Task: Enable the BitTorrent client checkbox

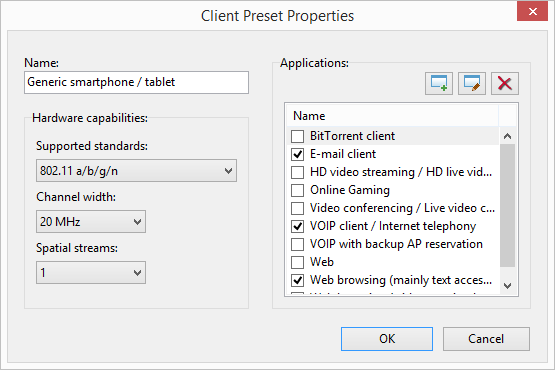Action: tap(297, 136)
